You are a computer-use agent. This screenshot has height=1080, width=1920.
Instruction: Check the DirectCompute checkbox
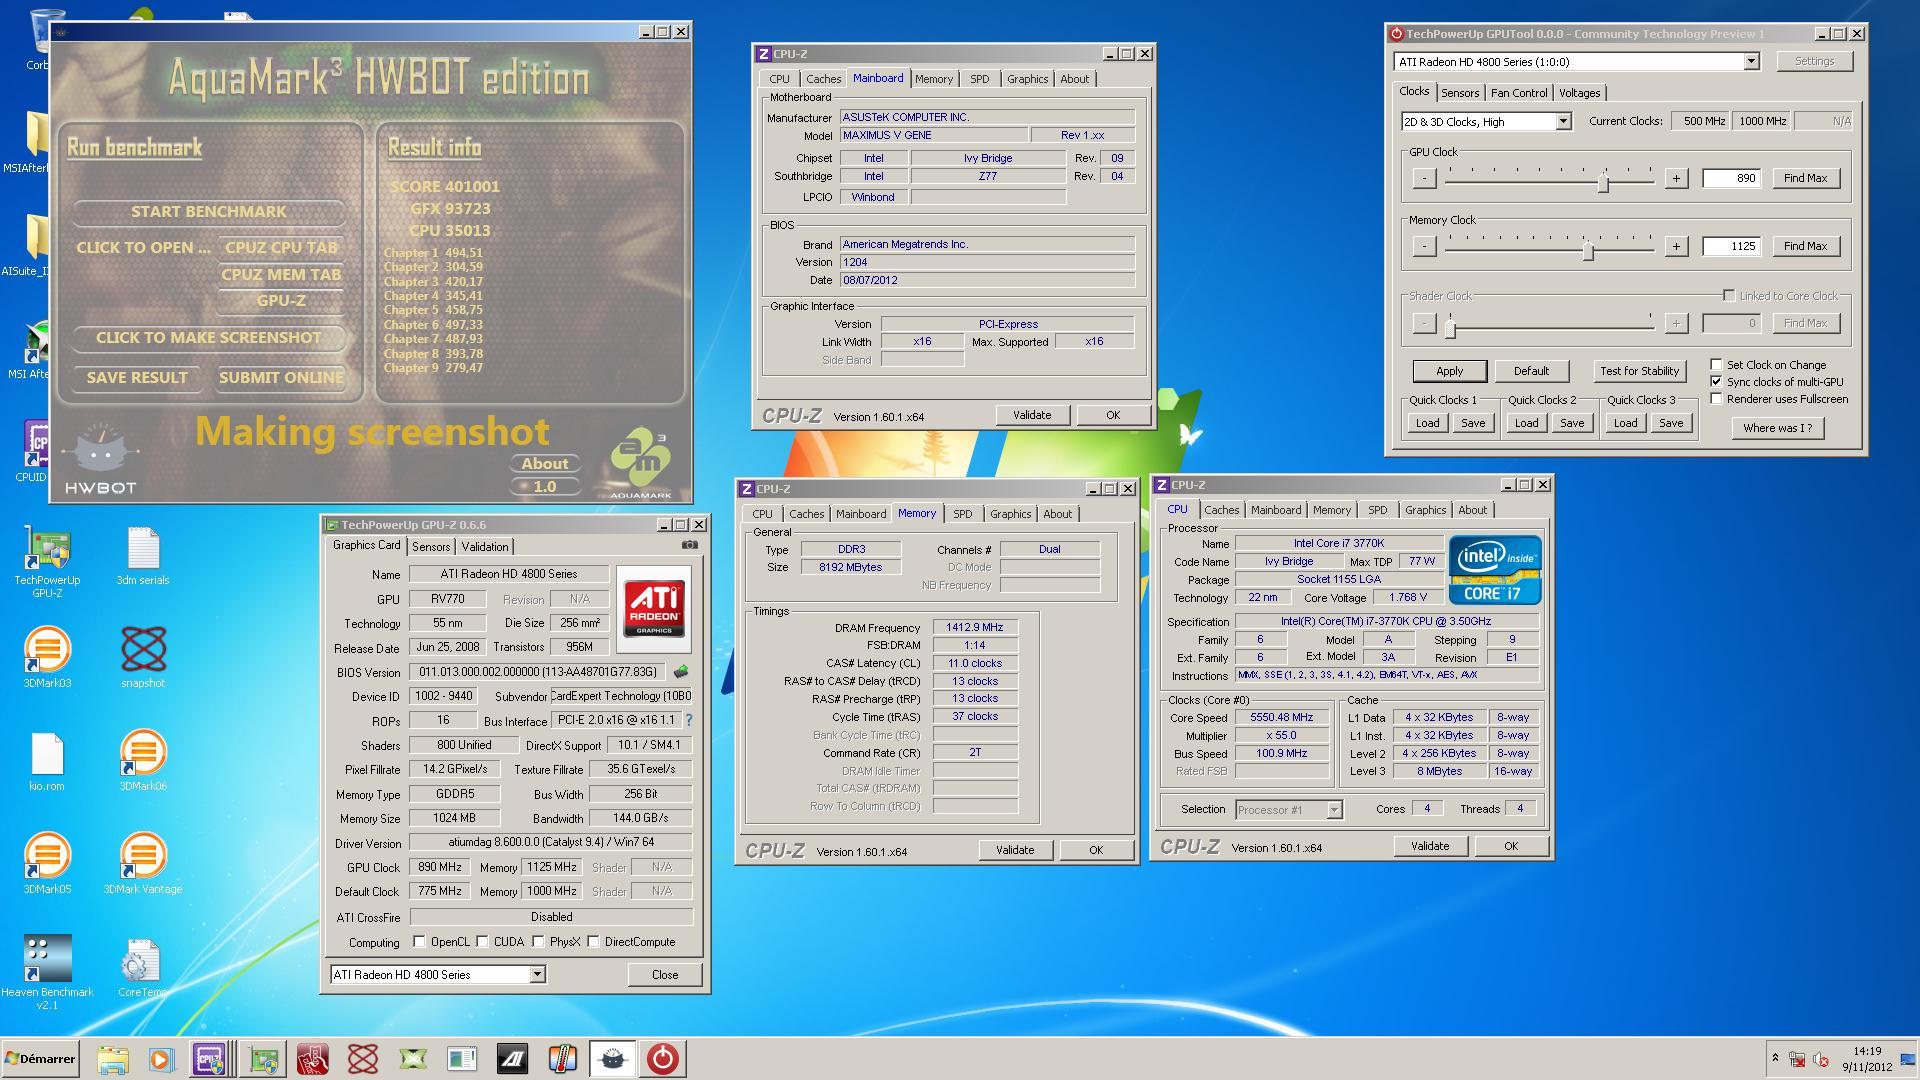(x=593, y=942)
